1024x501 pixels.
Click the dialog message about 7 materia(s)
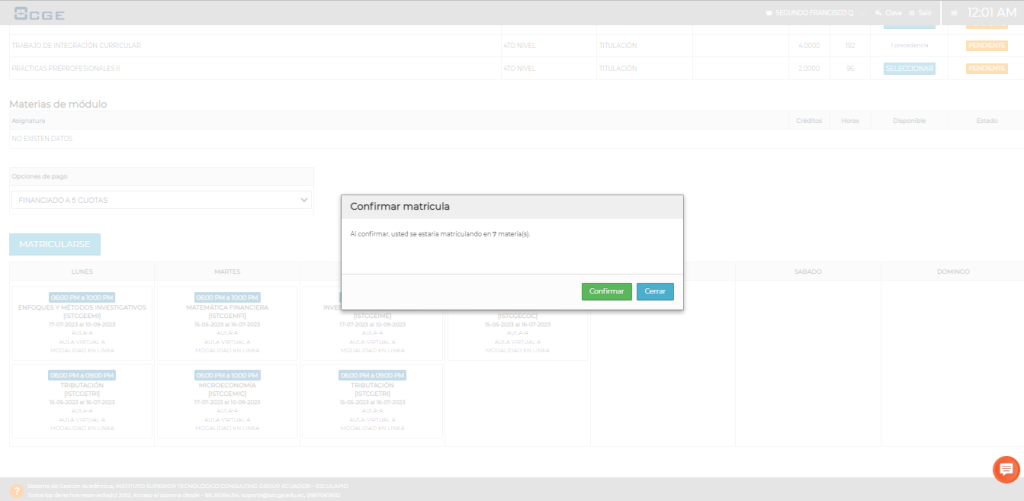click(x=440, y=234)
